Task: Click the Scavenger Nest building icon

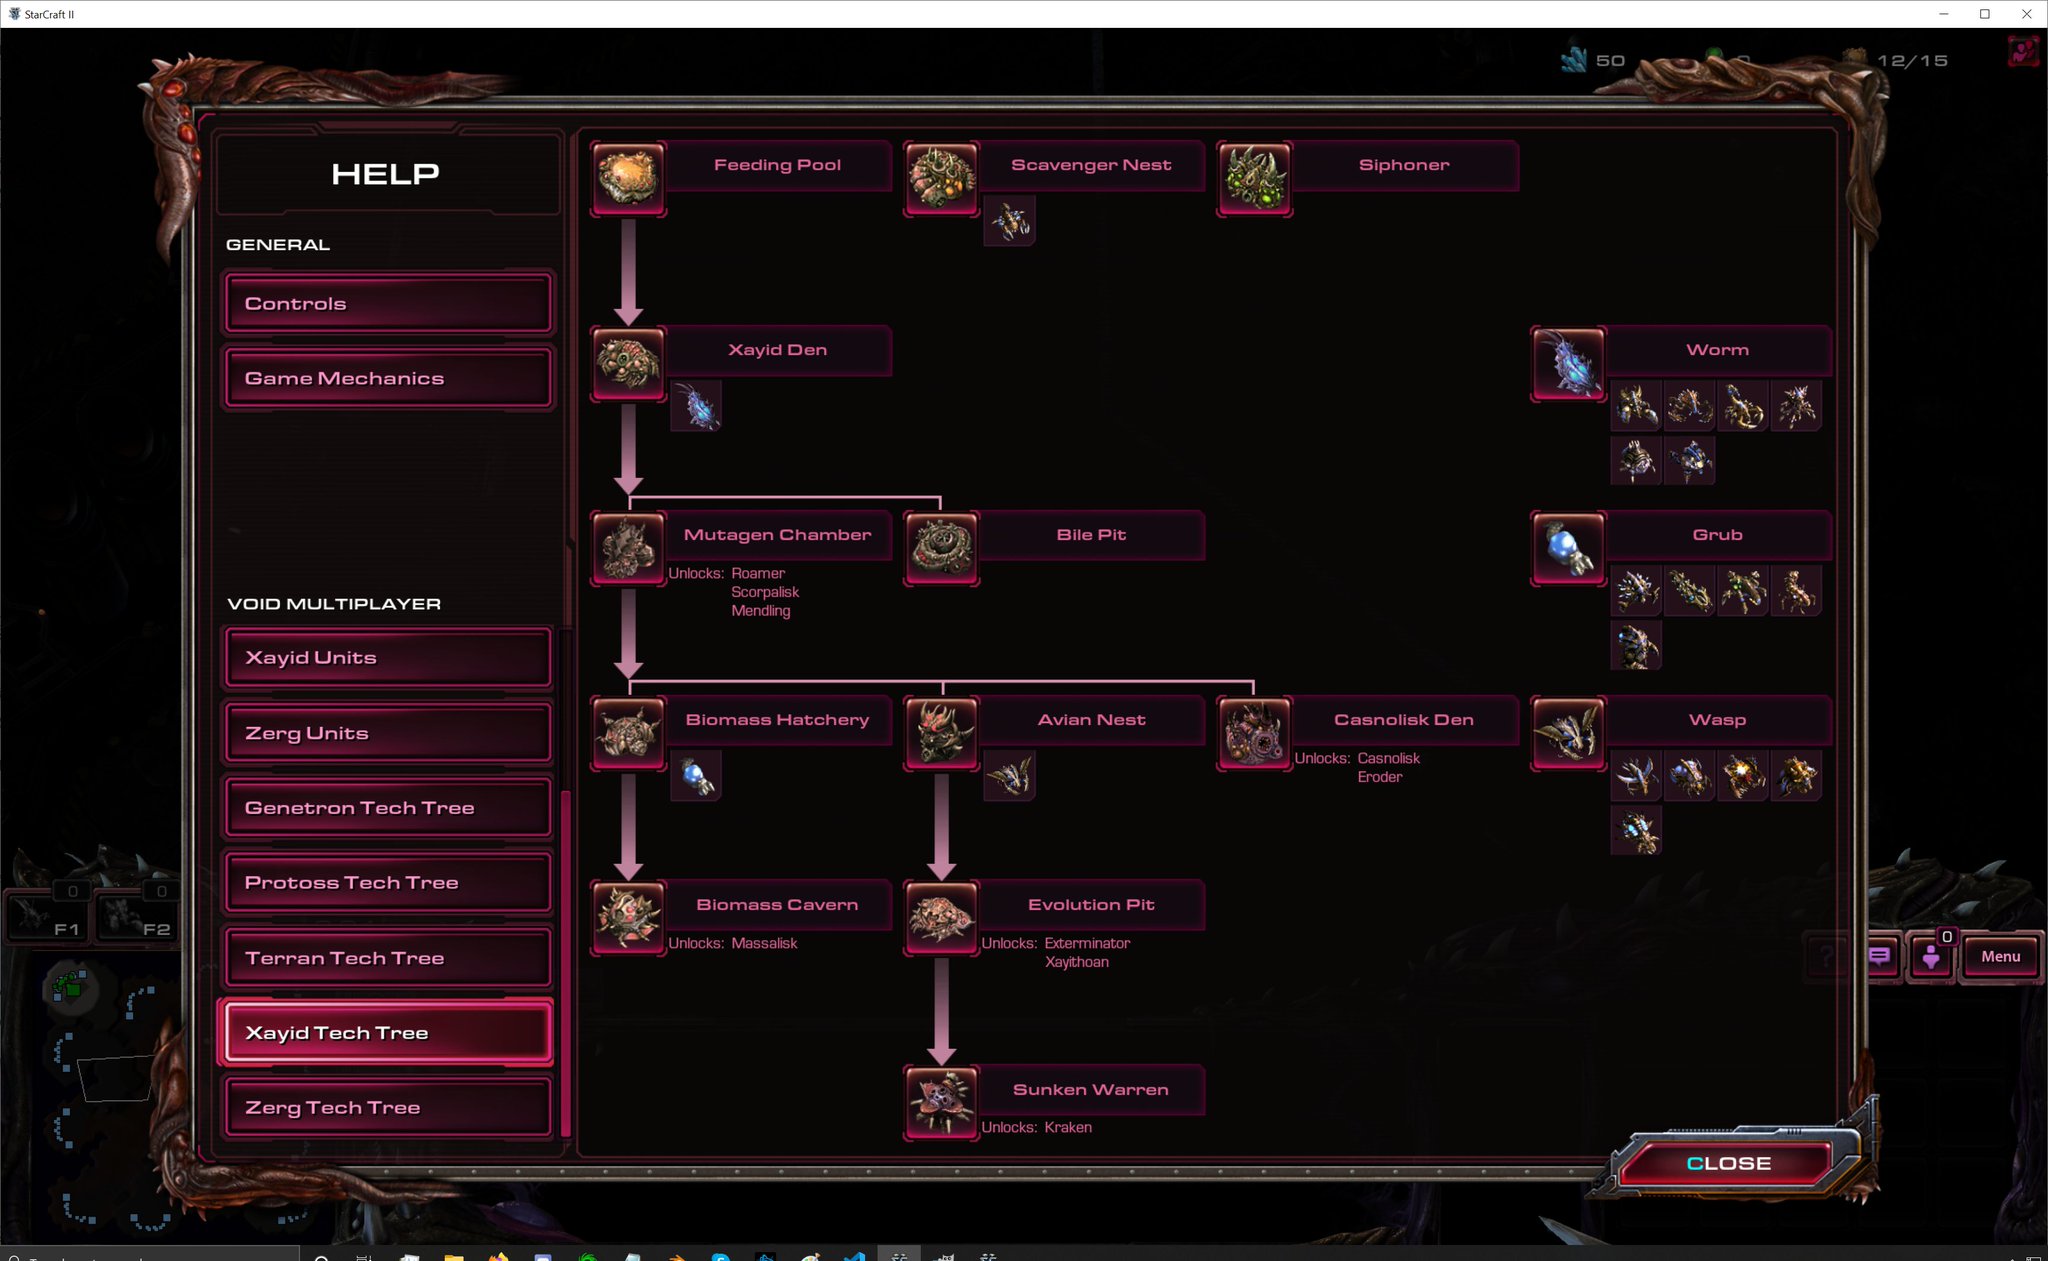Action: click(x=941, y=180)
